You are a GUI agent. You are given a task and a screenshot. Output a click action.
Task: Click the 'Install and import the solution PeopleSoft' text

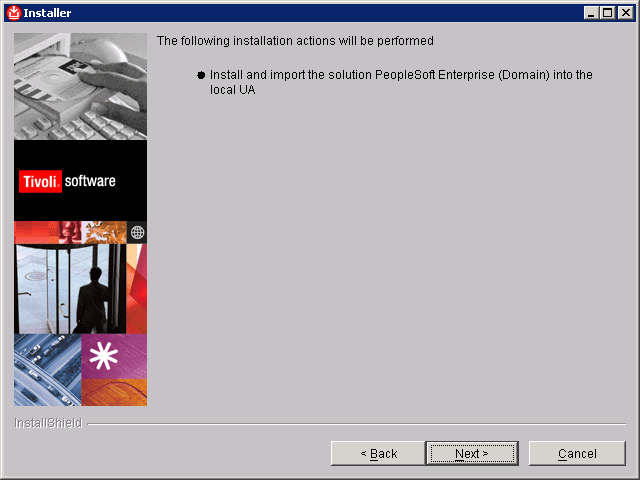tap(401, 82)
